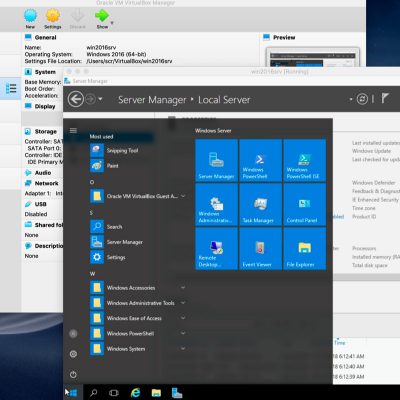
Task: Click the Server Manager tile
Action: [216, 161]
